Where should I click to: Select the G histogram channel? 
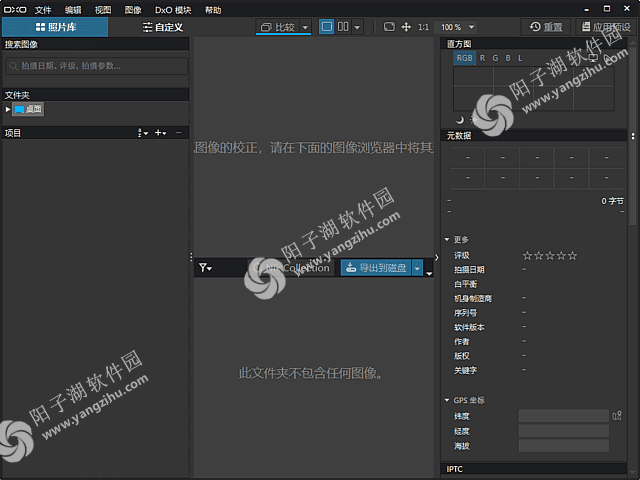(495, 58)
